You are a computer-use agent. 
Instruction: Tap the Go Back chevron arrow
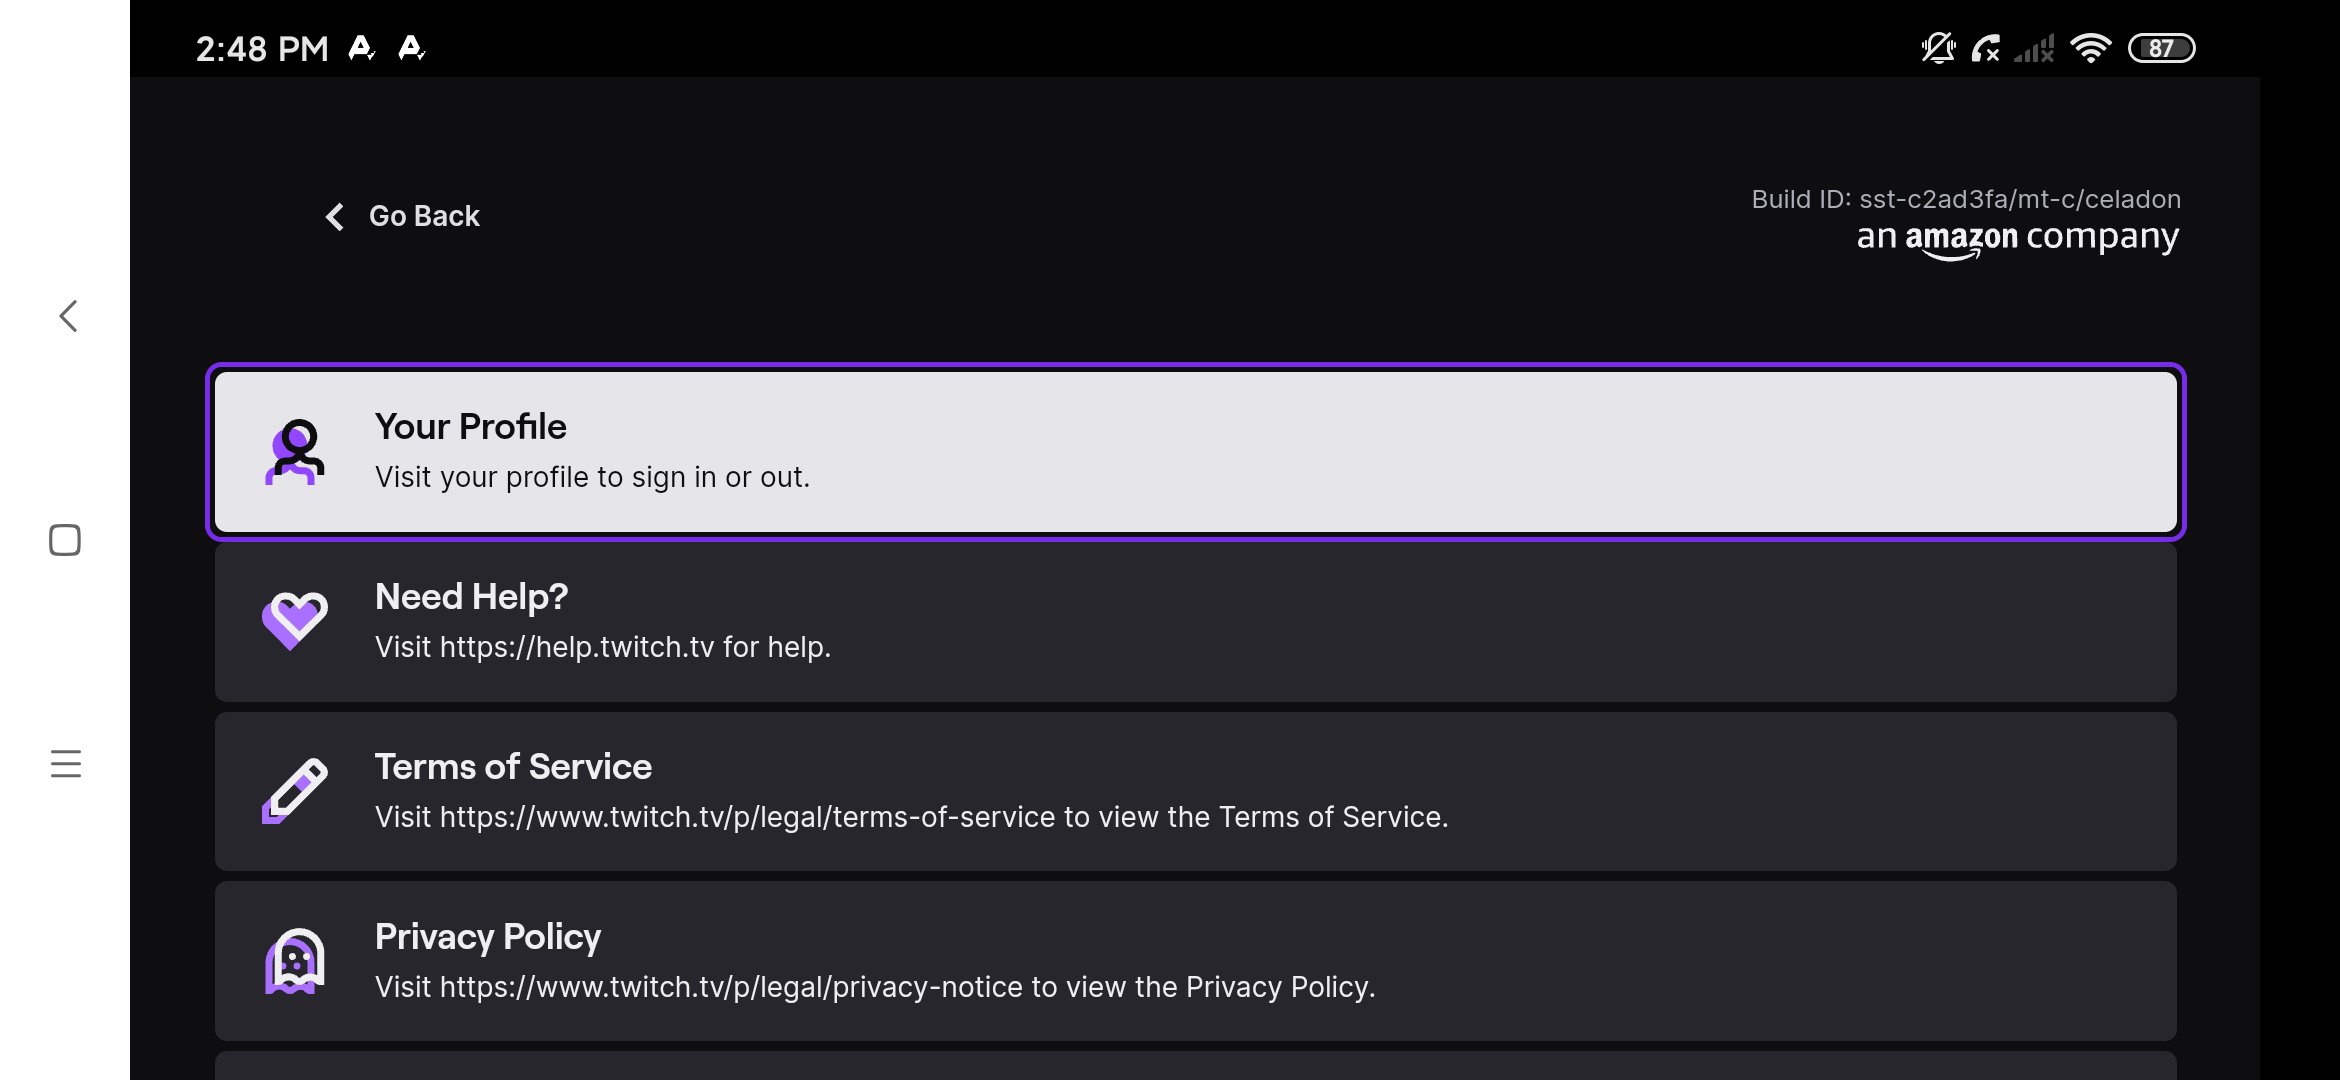(x=334, y=217)
